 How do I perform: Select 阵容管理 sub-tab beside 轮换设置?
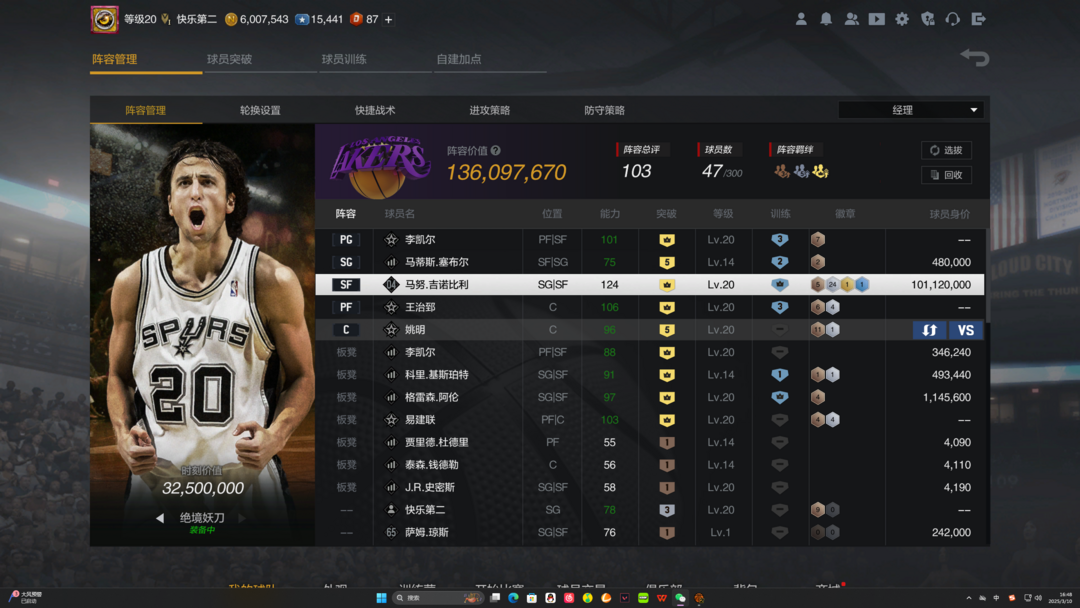click(x=145, y=110)
